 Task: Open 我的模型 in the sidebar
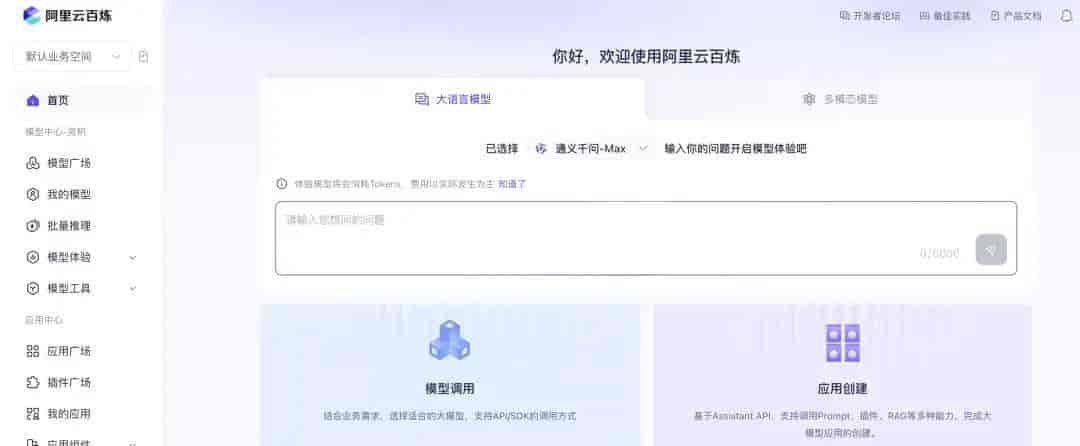tap(69, 194)
